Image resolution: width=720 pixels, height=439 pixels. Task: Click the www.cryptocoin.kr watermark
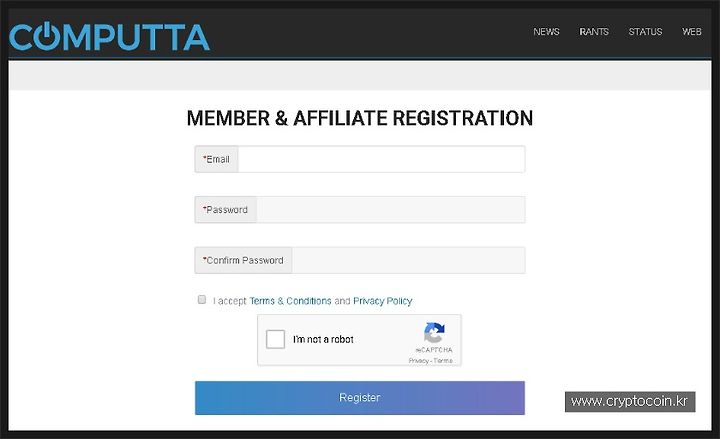click(630, 402)
